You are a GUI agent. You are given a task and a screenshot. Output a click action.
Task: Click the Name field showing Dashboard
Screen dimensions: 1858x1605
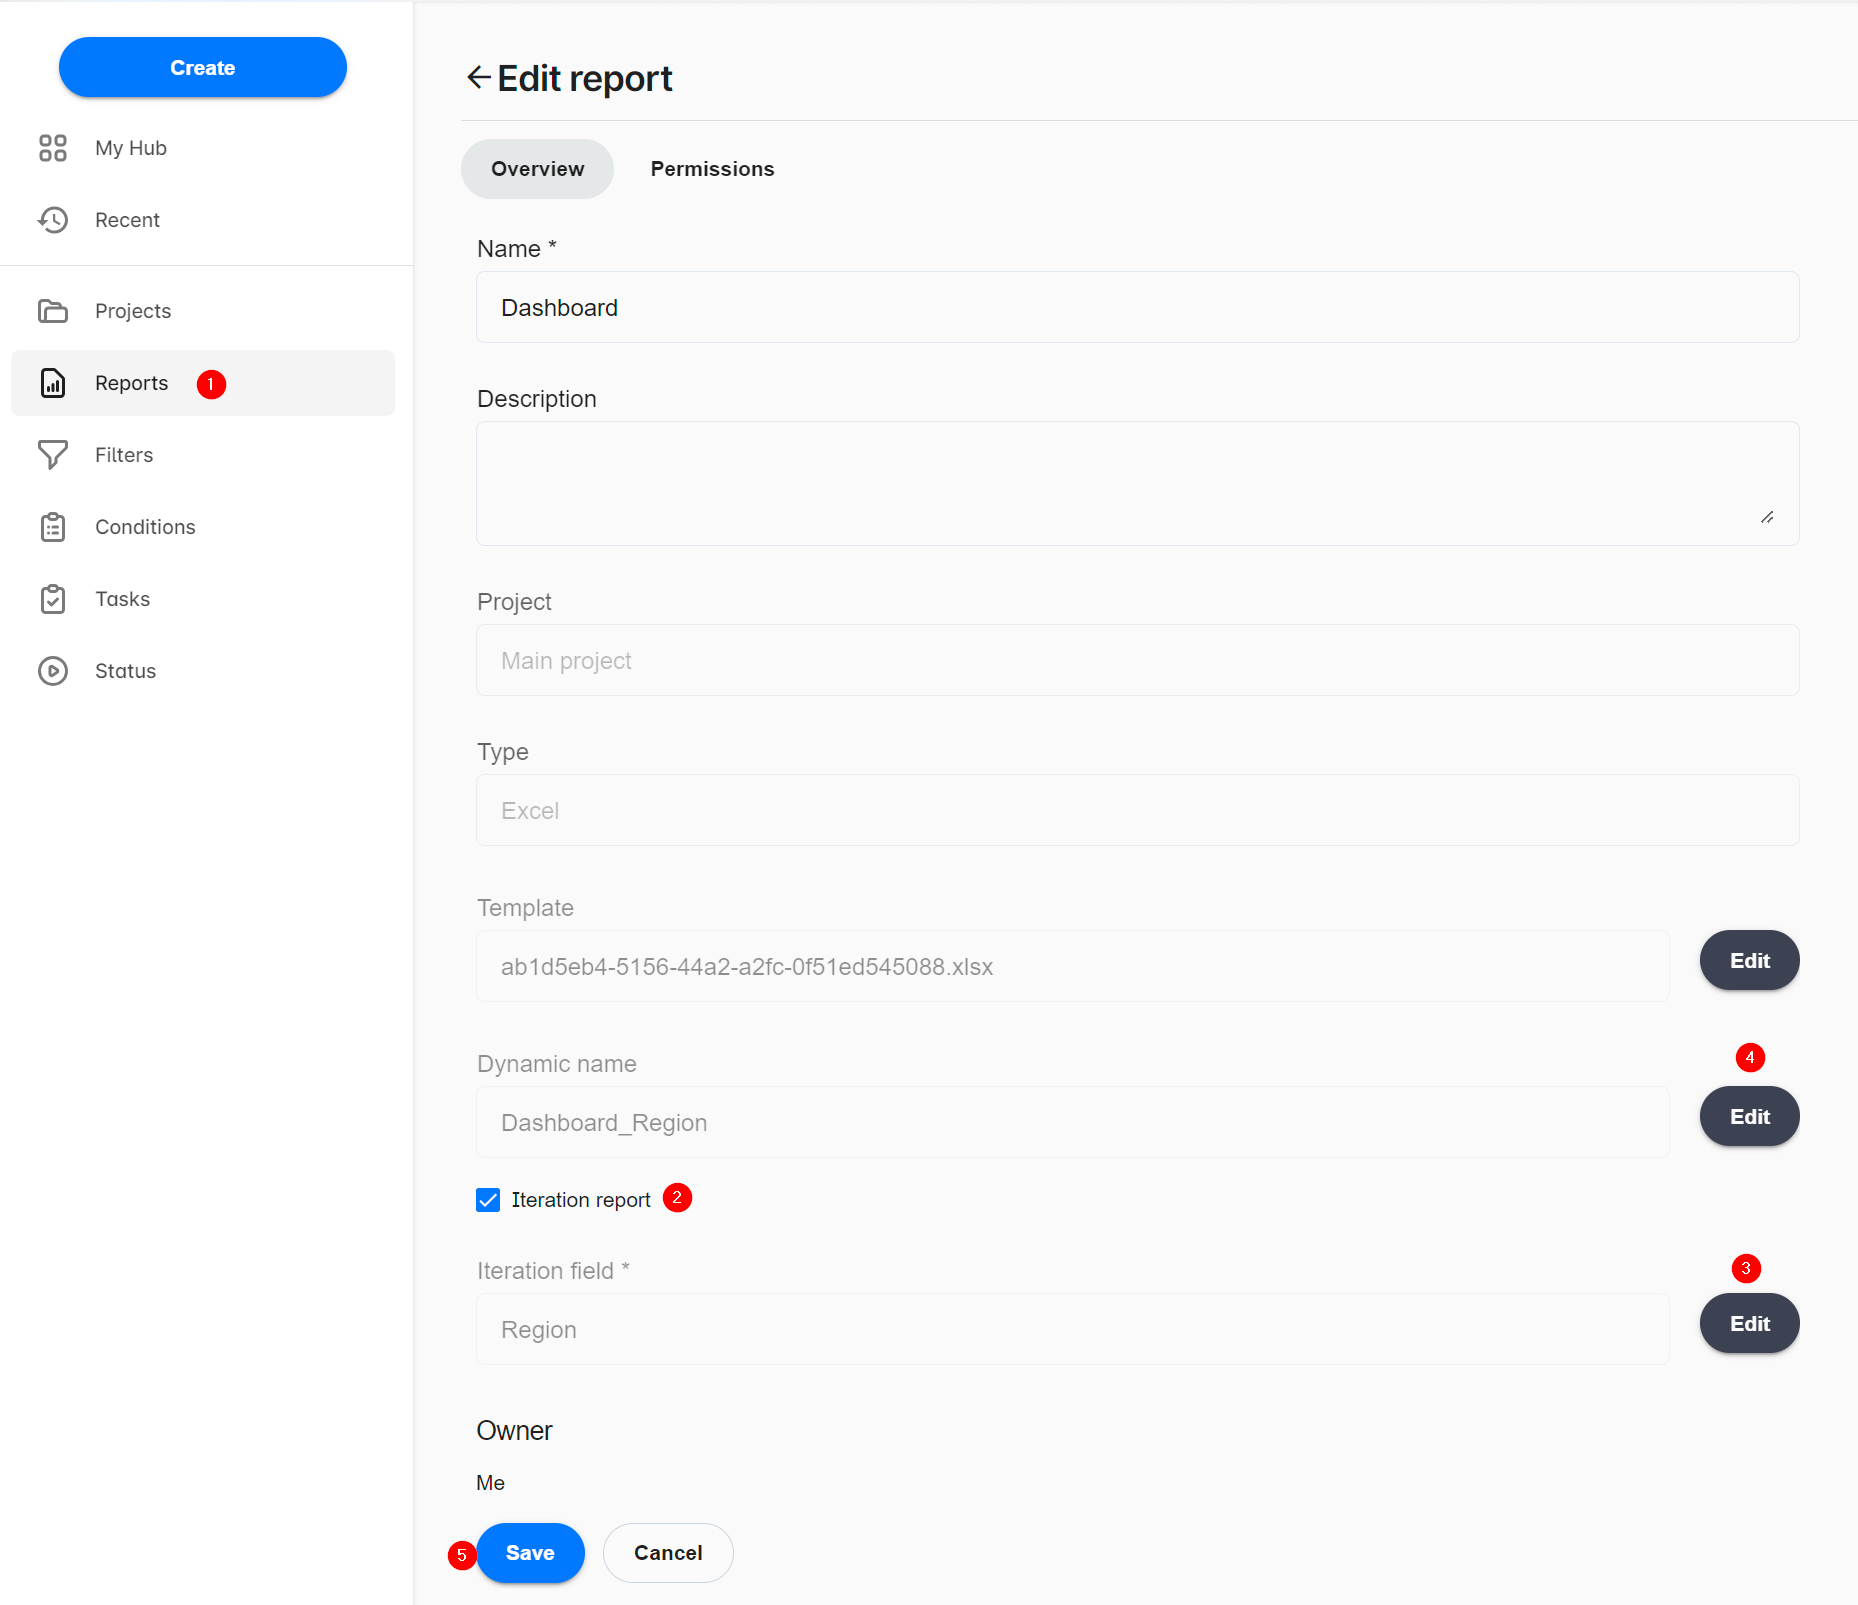coord(1136,307)
